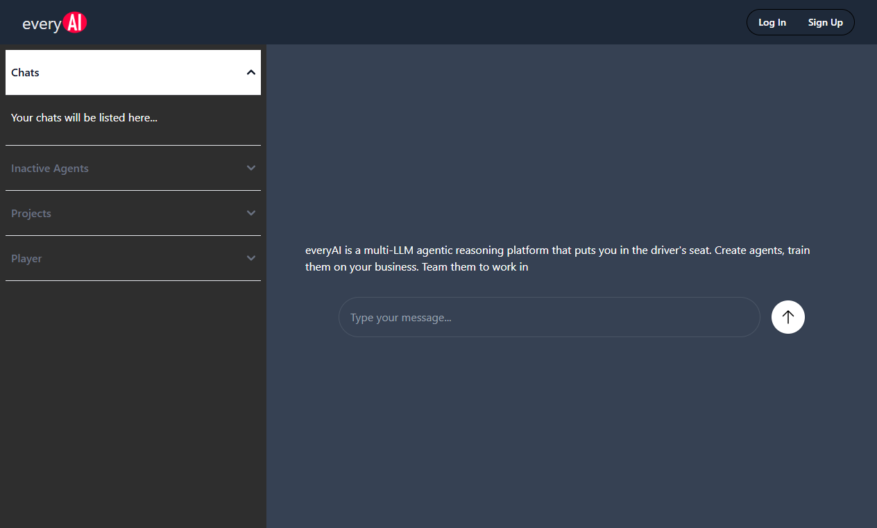Open the Log In link
Viewport: 877px width, 528px height.
point(772,22)
